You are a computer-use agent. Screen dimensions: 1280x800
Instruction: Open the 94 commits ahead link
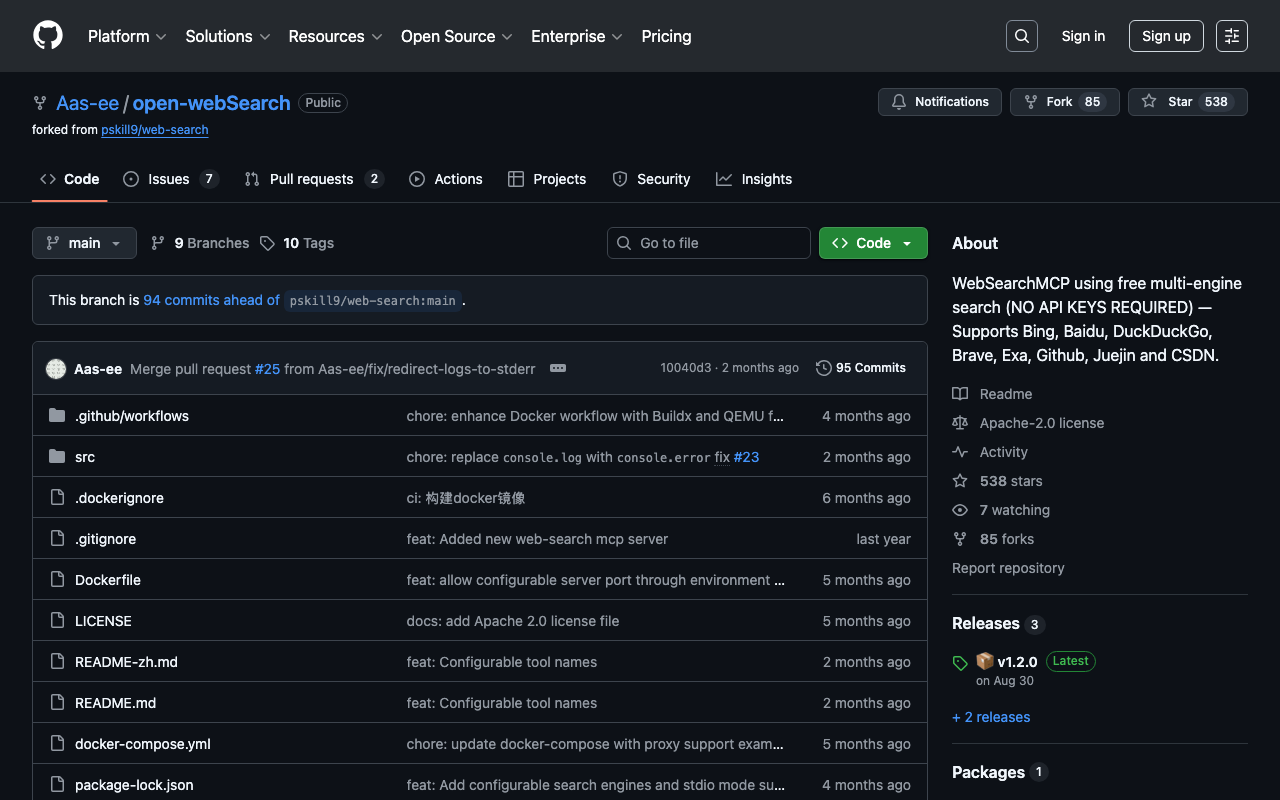click(x=211, y=300)
